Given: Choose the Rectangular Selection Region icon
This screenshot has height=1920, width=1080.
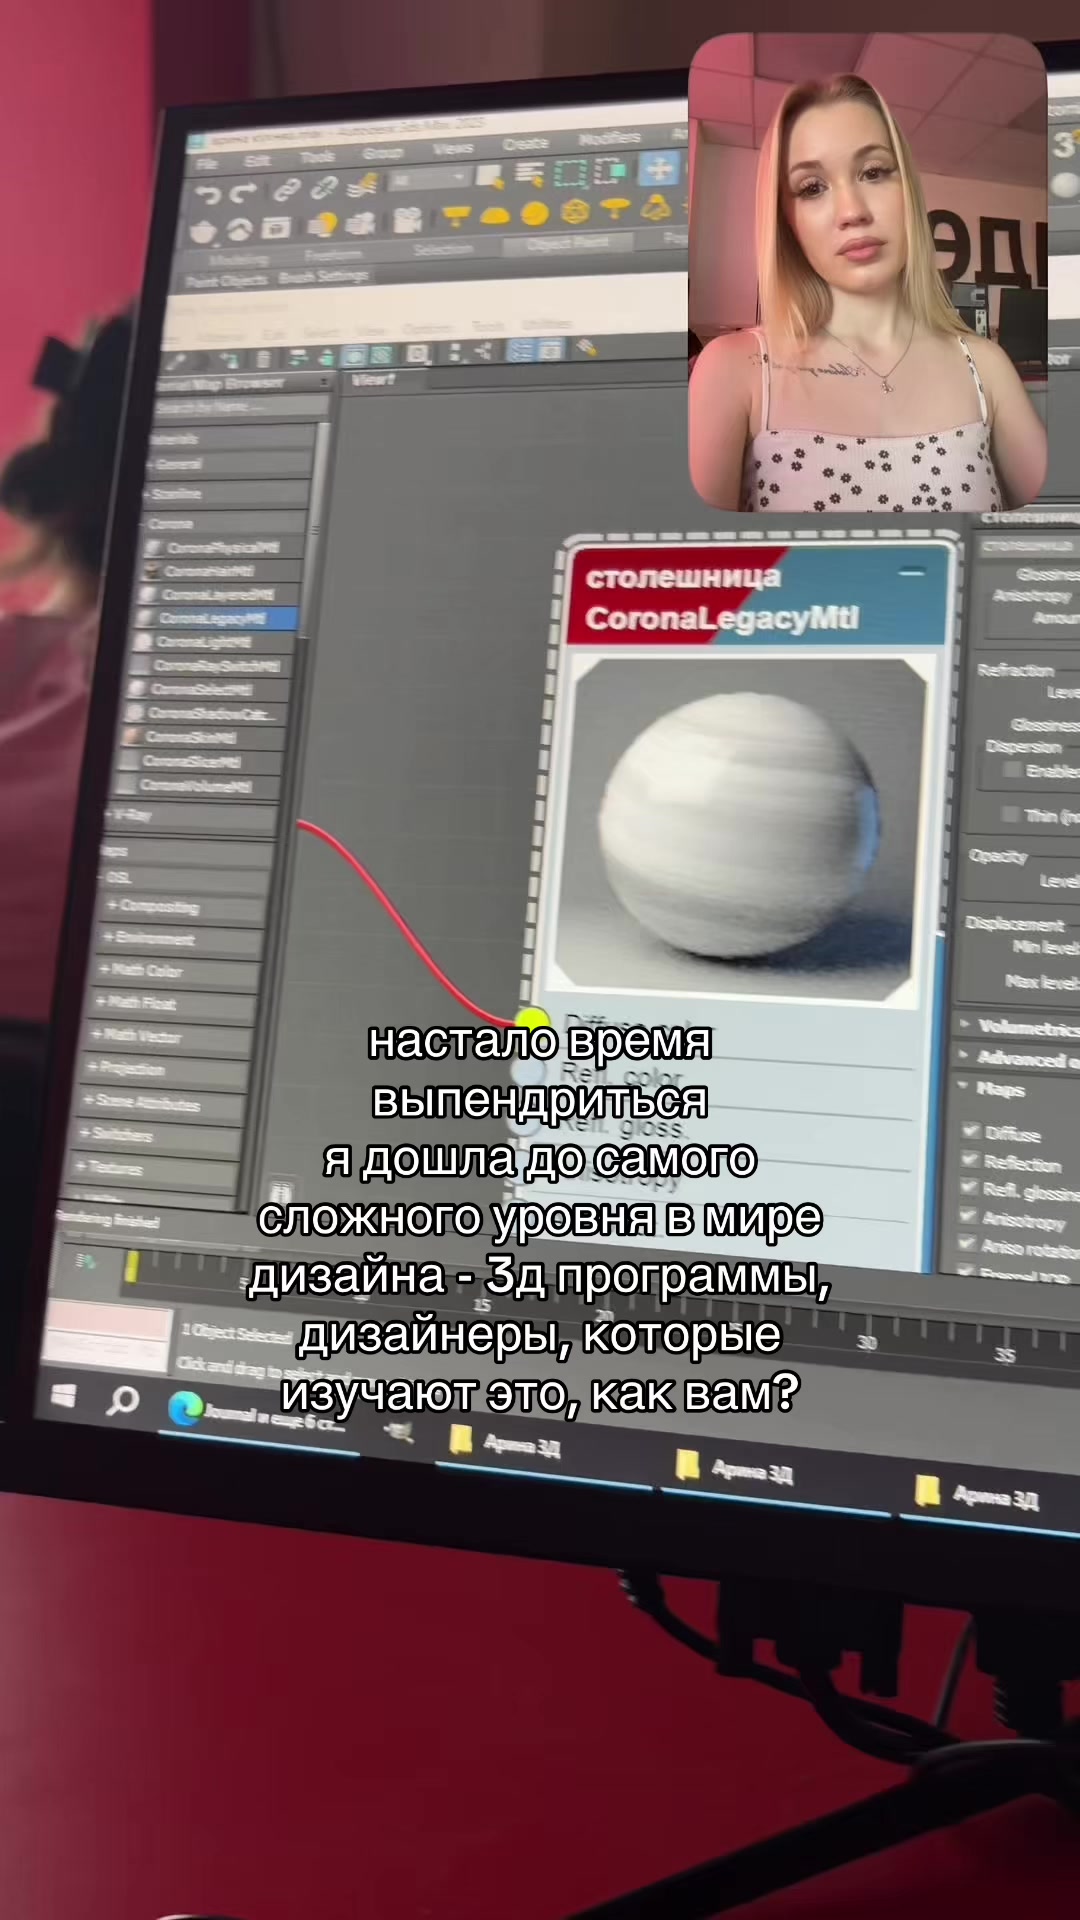Looking at the screenshot, I should pos(571,174).
